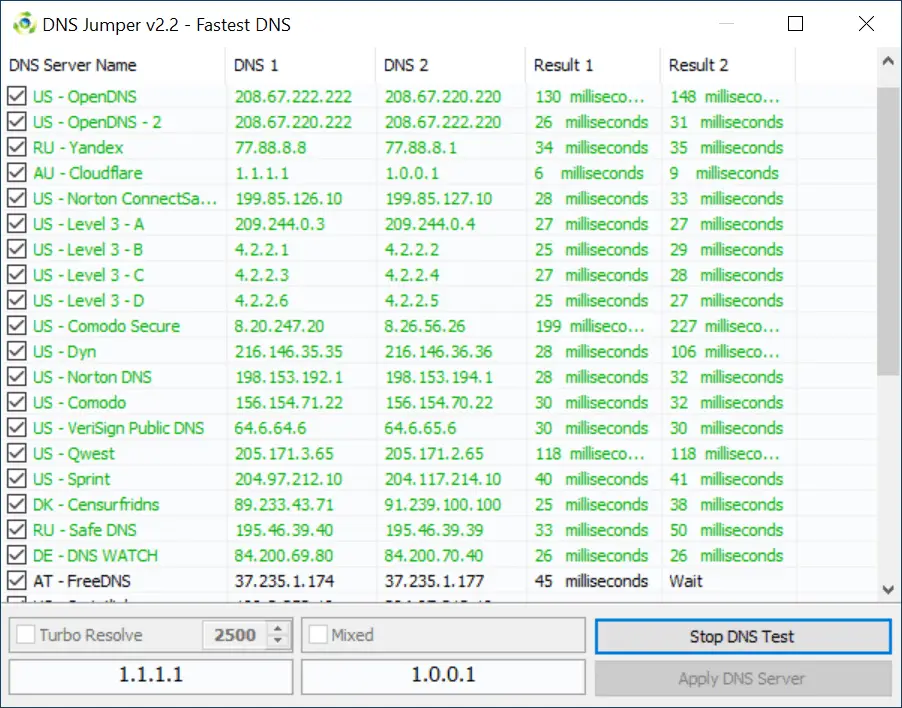902x708 pixels.
Task: Click the 45 milliseconds result for FreeDNS
Action: coord(591,580)
